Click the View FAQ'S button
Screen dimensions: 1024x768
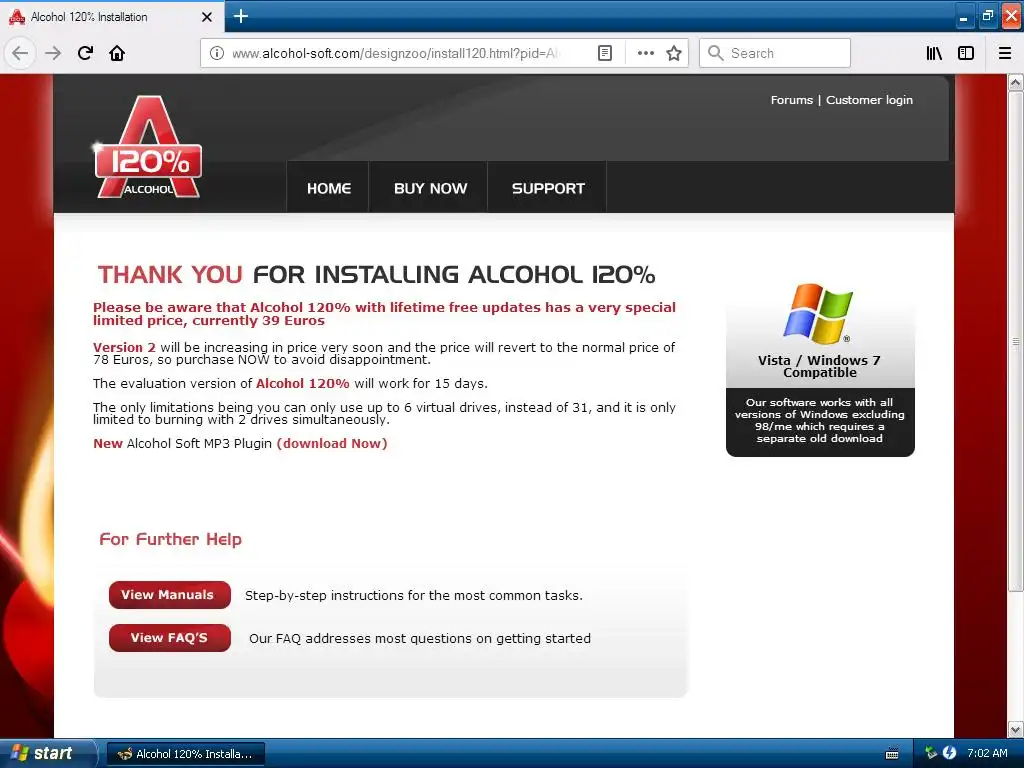[x=170, y=638]
